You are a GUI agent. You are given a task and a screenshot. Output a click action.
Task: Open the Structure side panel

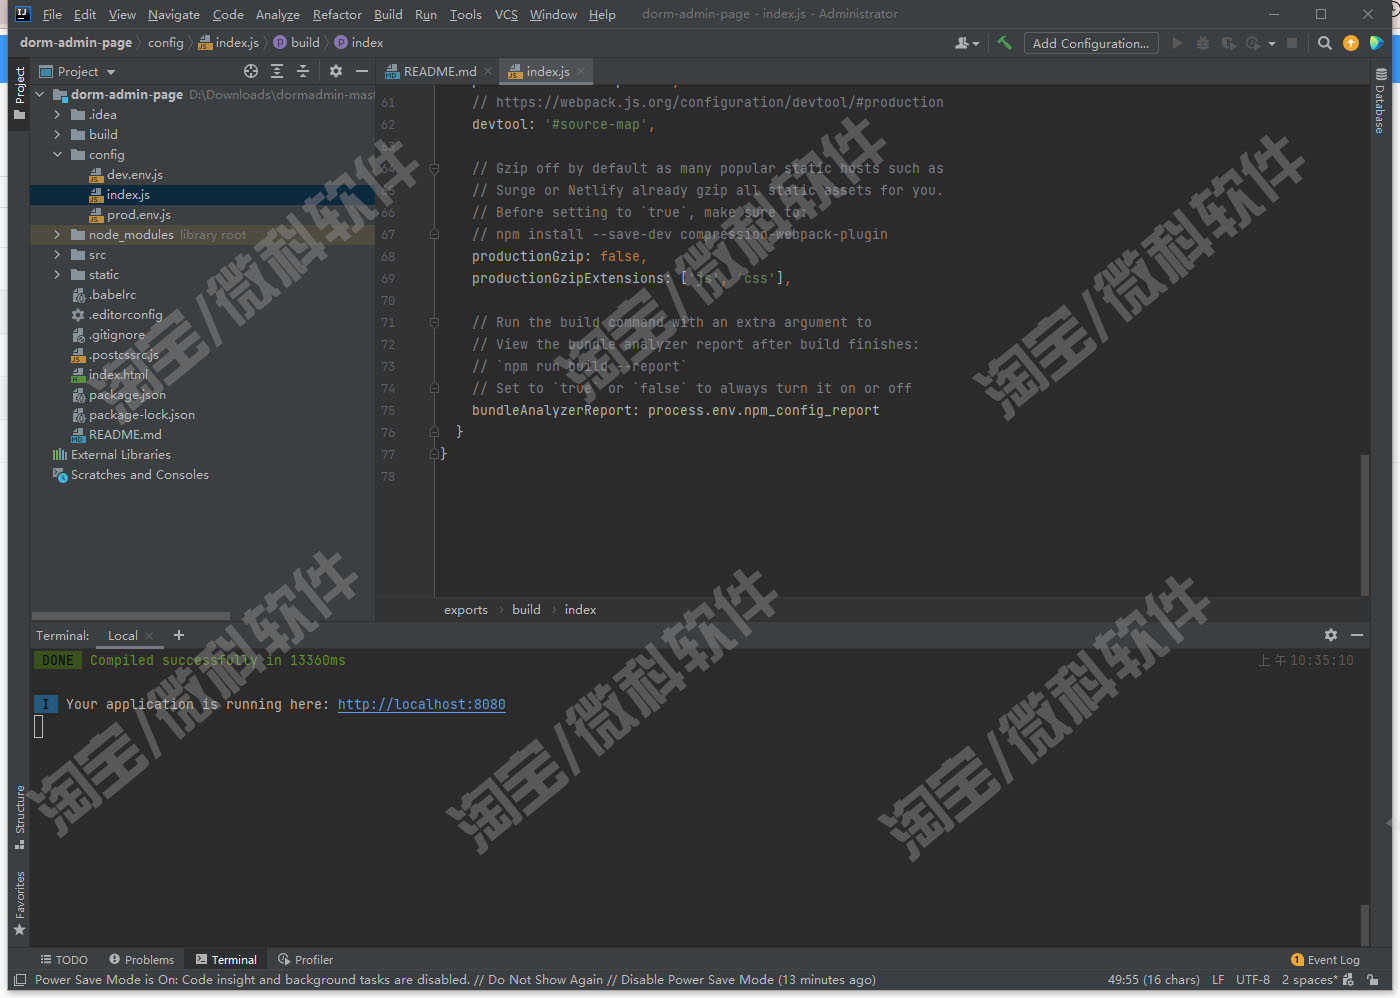(x=20, y=817)
